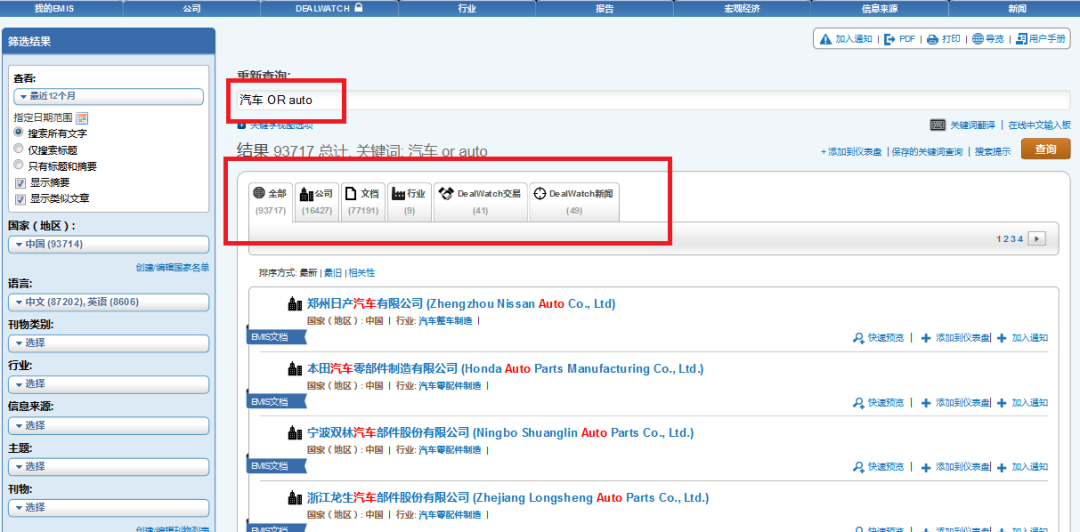Select the 搜索所有文字 radio button
The image size is (1080, 532).
19,132
